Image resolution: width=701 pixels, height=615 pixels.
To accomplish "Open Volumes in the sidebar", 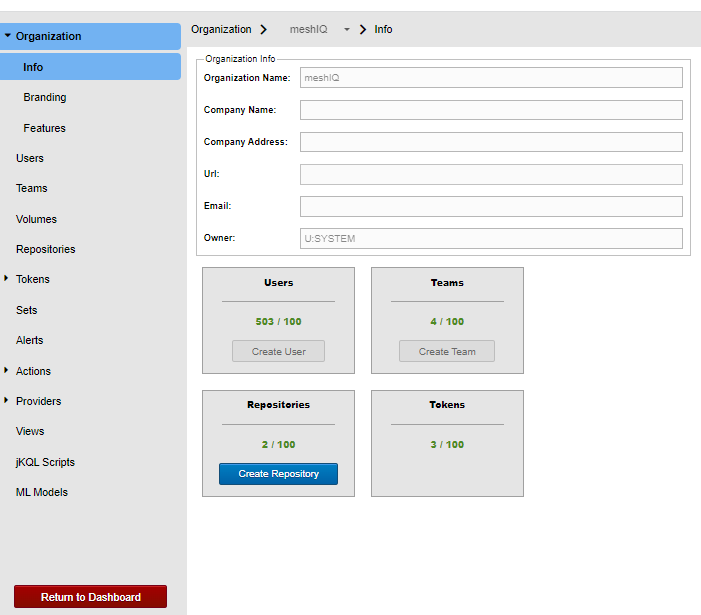I will pyautogui.click(x=36, y=219).
